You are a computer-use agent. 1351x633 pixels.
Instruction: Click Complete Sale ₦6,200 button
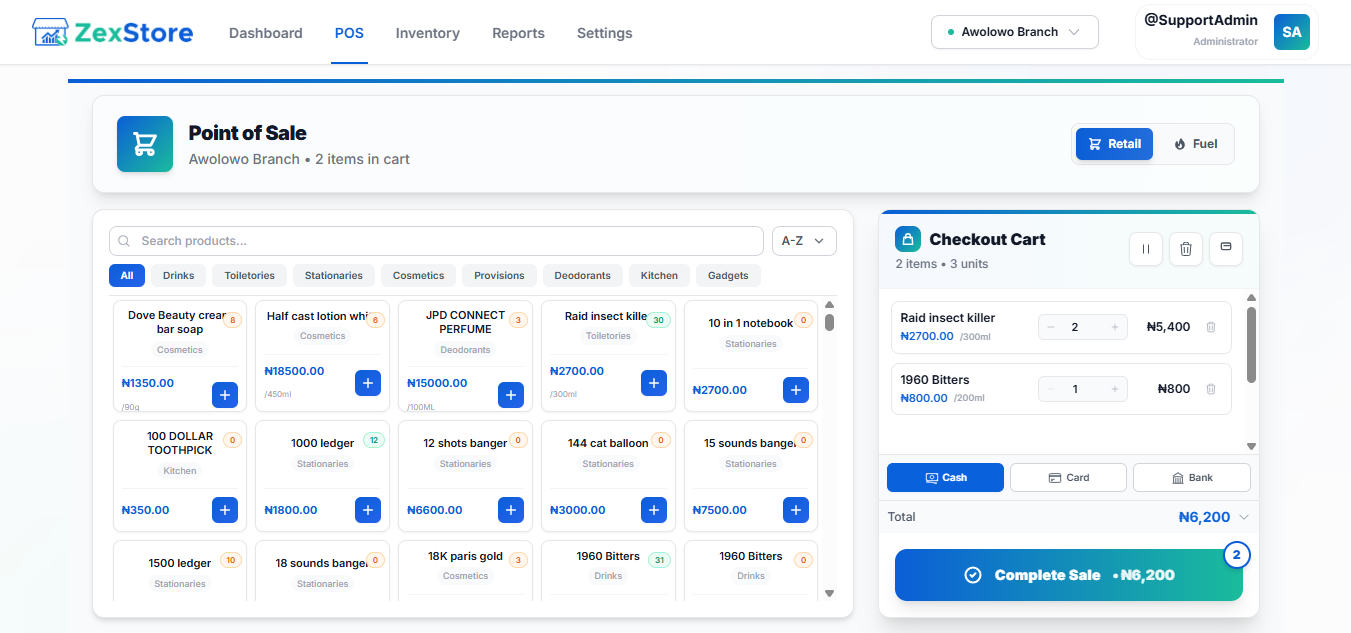coord(1069,575)
